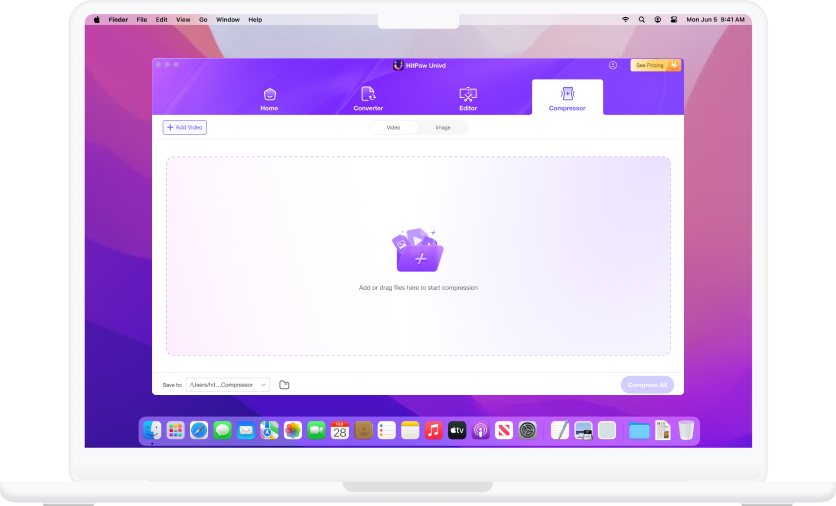This screenshot has height=506, width=836.
Task: Expand the Save to path dropdown
Action: 228,385
